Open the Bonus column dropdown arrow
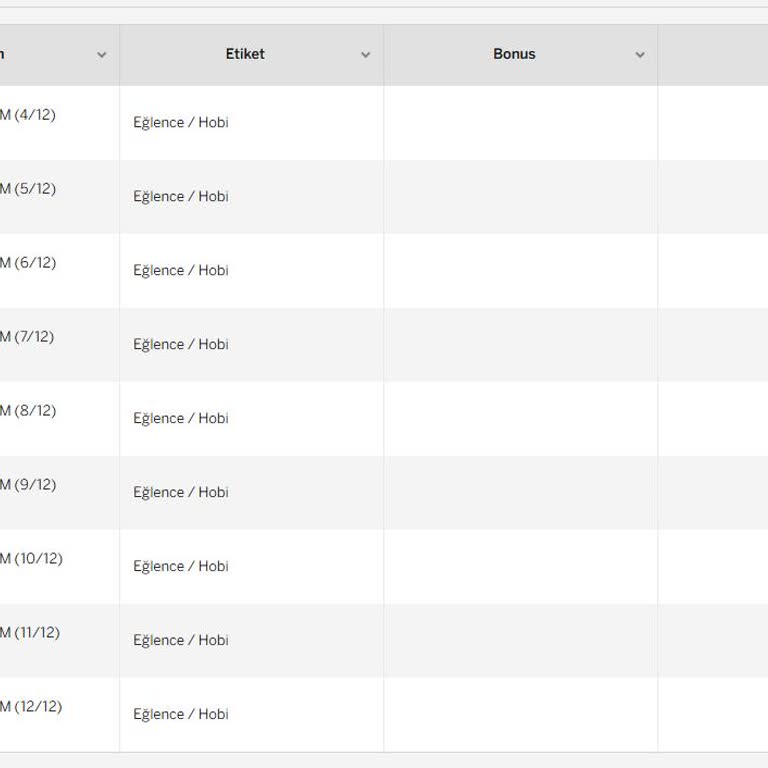This screenshot has height=768, width=768. [x=640, y=55]
